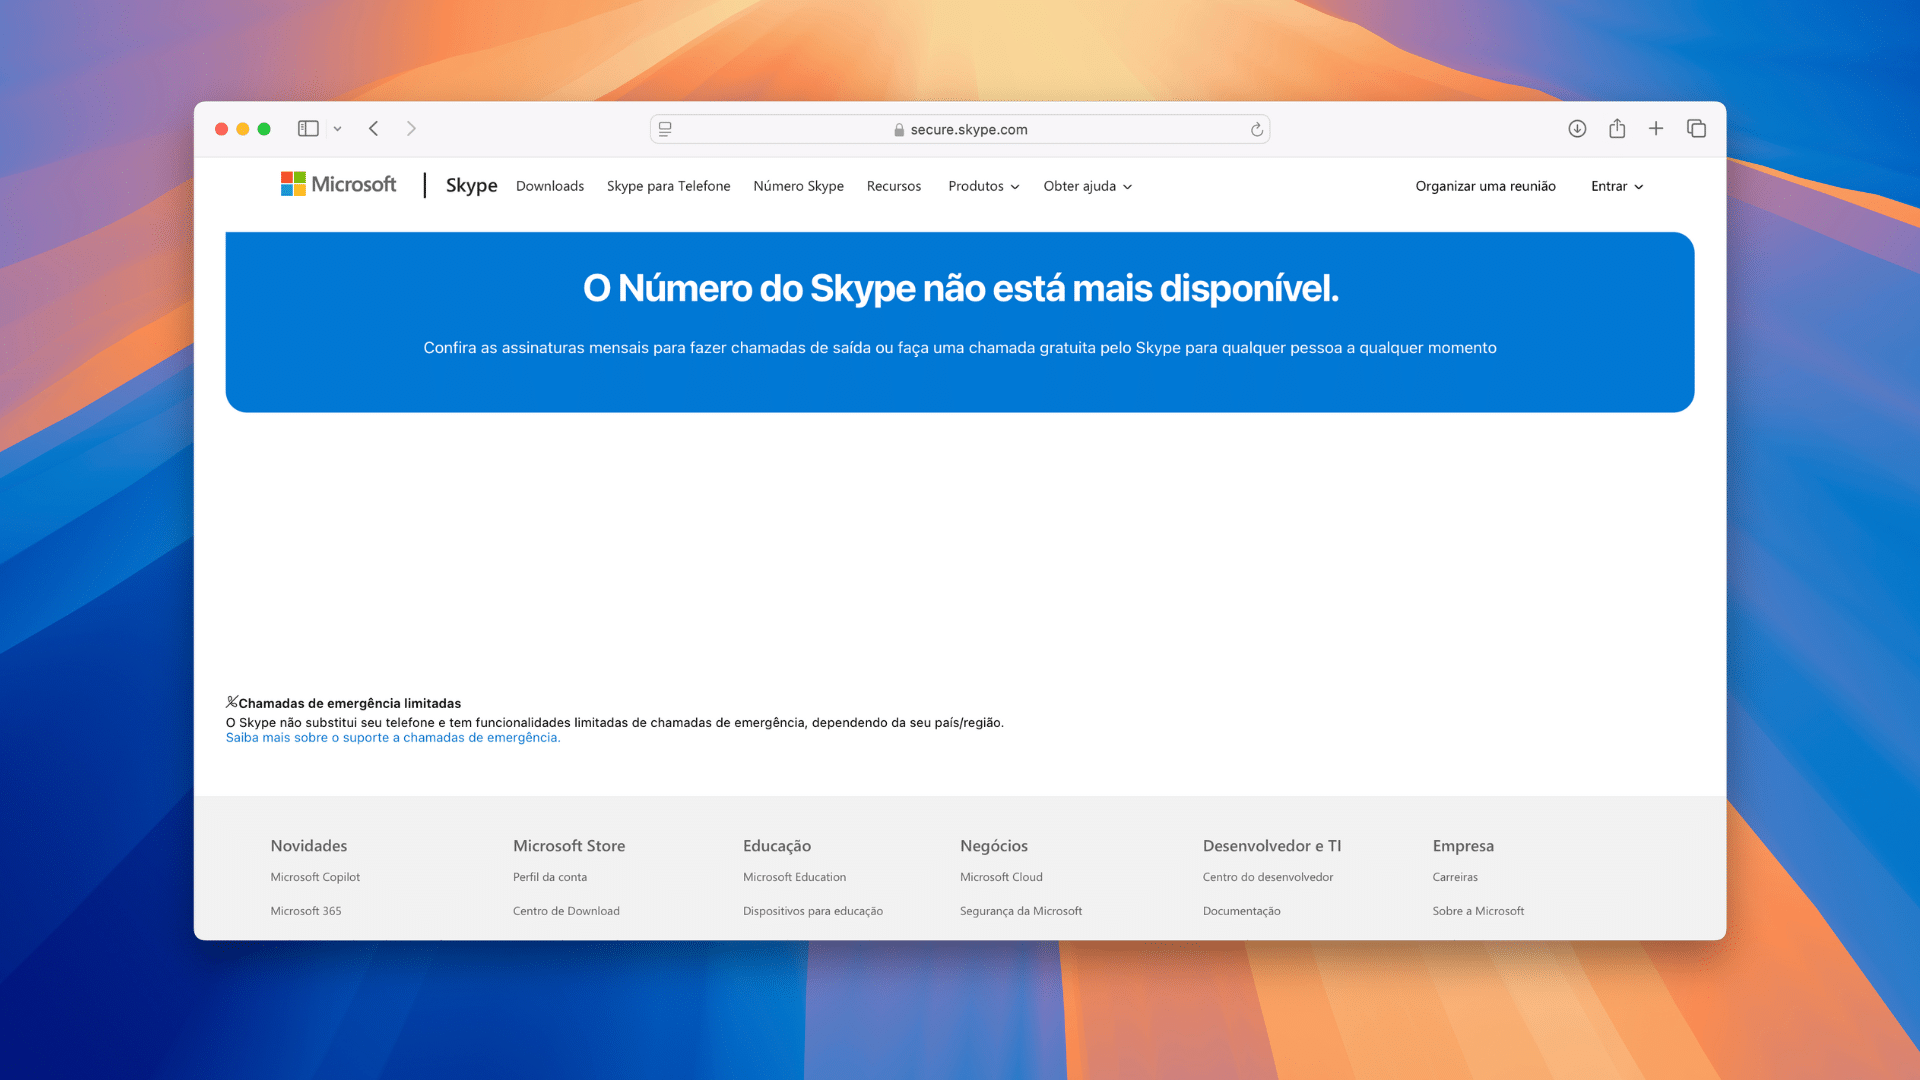Viewport: 1920px width, 1080px height.
Task: Click the secure.skype.com address field
Action: pyautogui.click(x=960, y=129)
